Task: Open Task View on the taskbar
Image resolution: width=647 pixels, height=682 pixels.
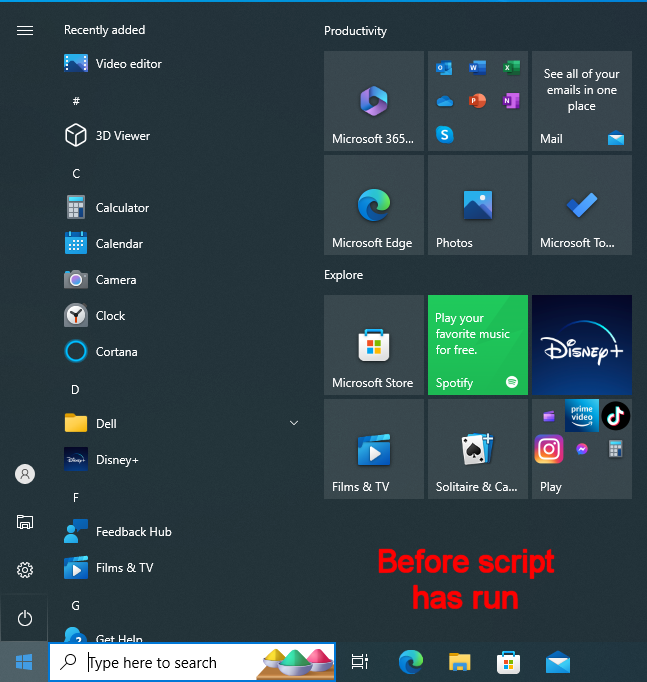Action: pyautogui.click(x=360, y=662)
